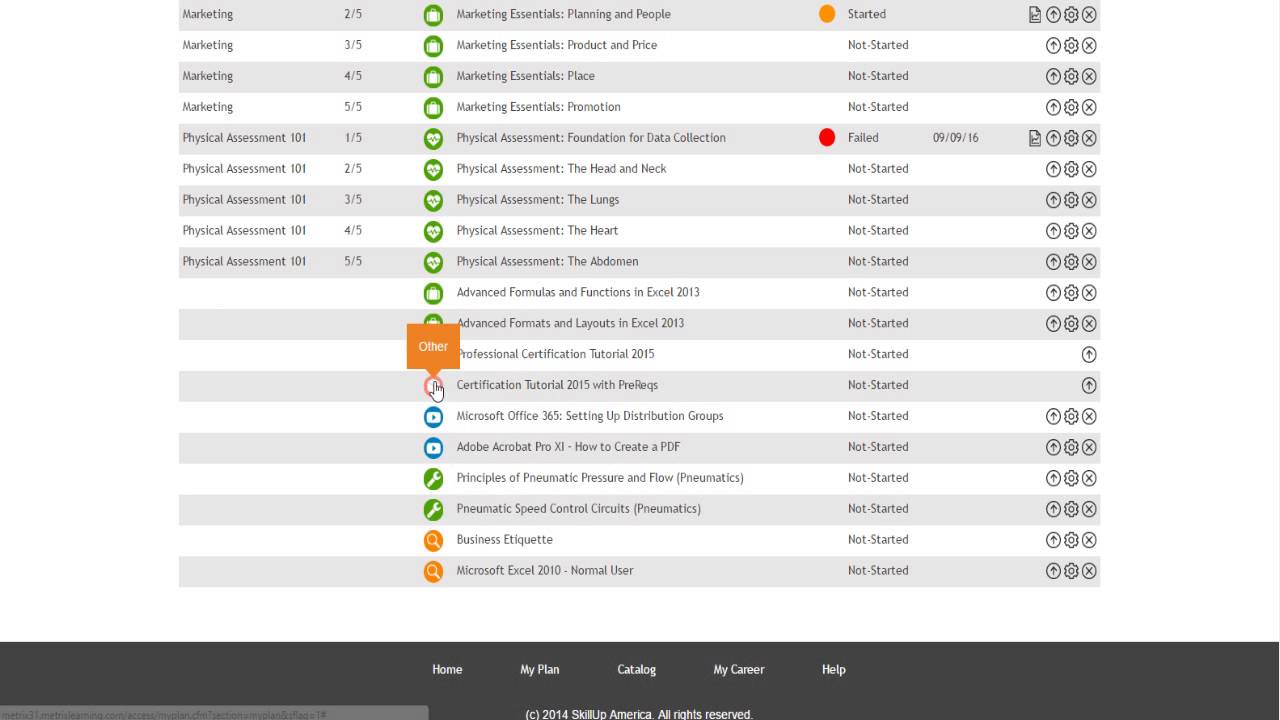Open Marketing Essentials: Product and Price course
The image size is (1280, 720).
557,45
